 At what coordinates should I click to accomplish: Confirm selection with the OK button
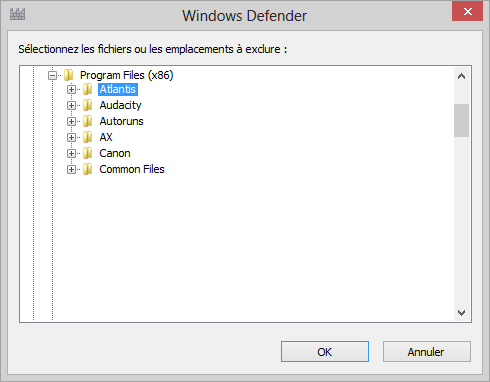click(325, 351)
